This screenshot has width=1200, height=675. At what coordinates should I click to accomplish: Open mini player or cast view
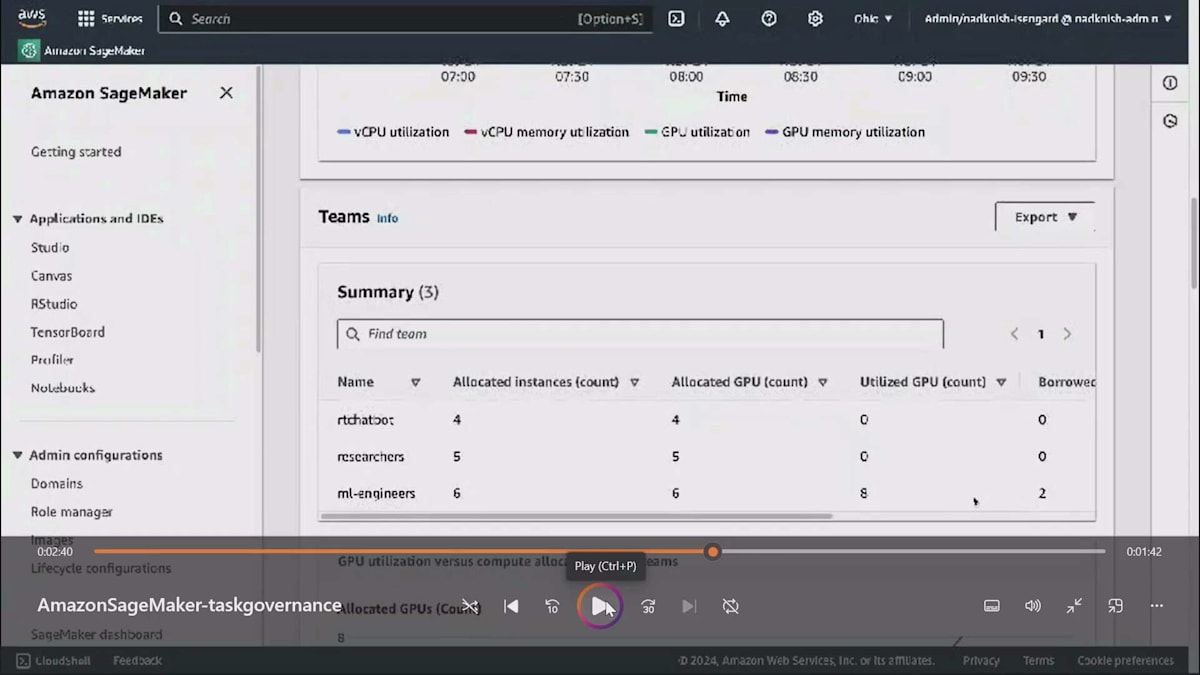click(x=1115, y=606)
